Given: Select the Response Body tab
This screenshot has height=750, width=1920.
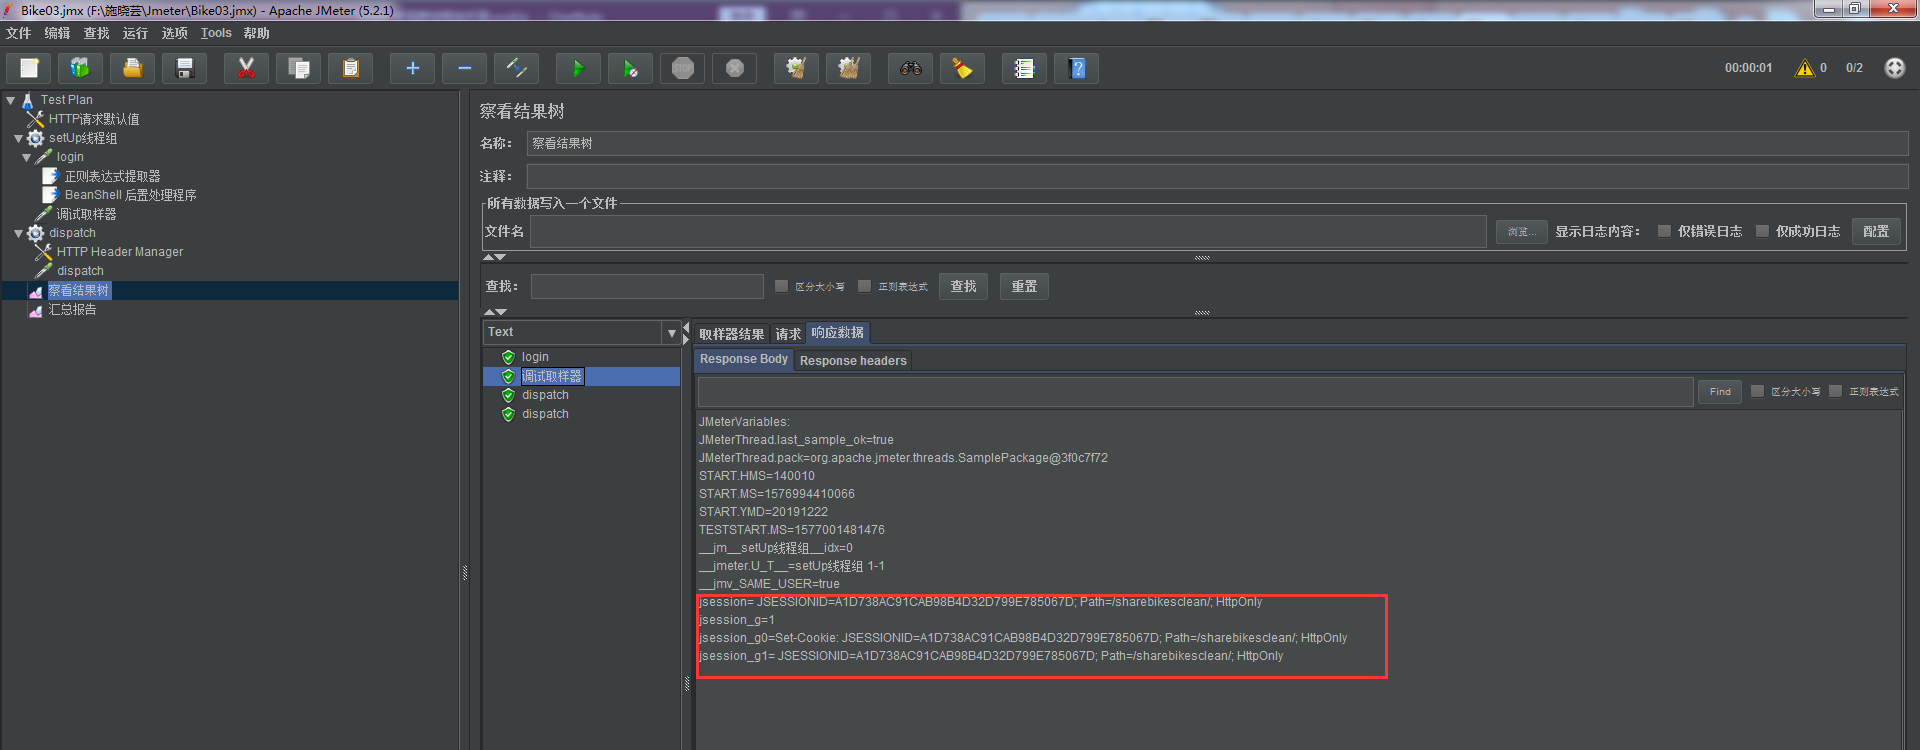Looking at the screenshot, I should [x=744, y=359].
